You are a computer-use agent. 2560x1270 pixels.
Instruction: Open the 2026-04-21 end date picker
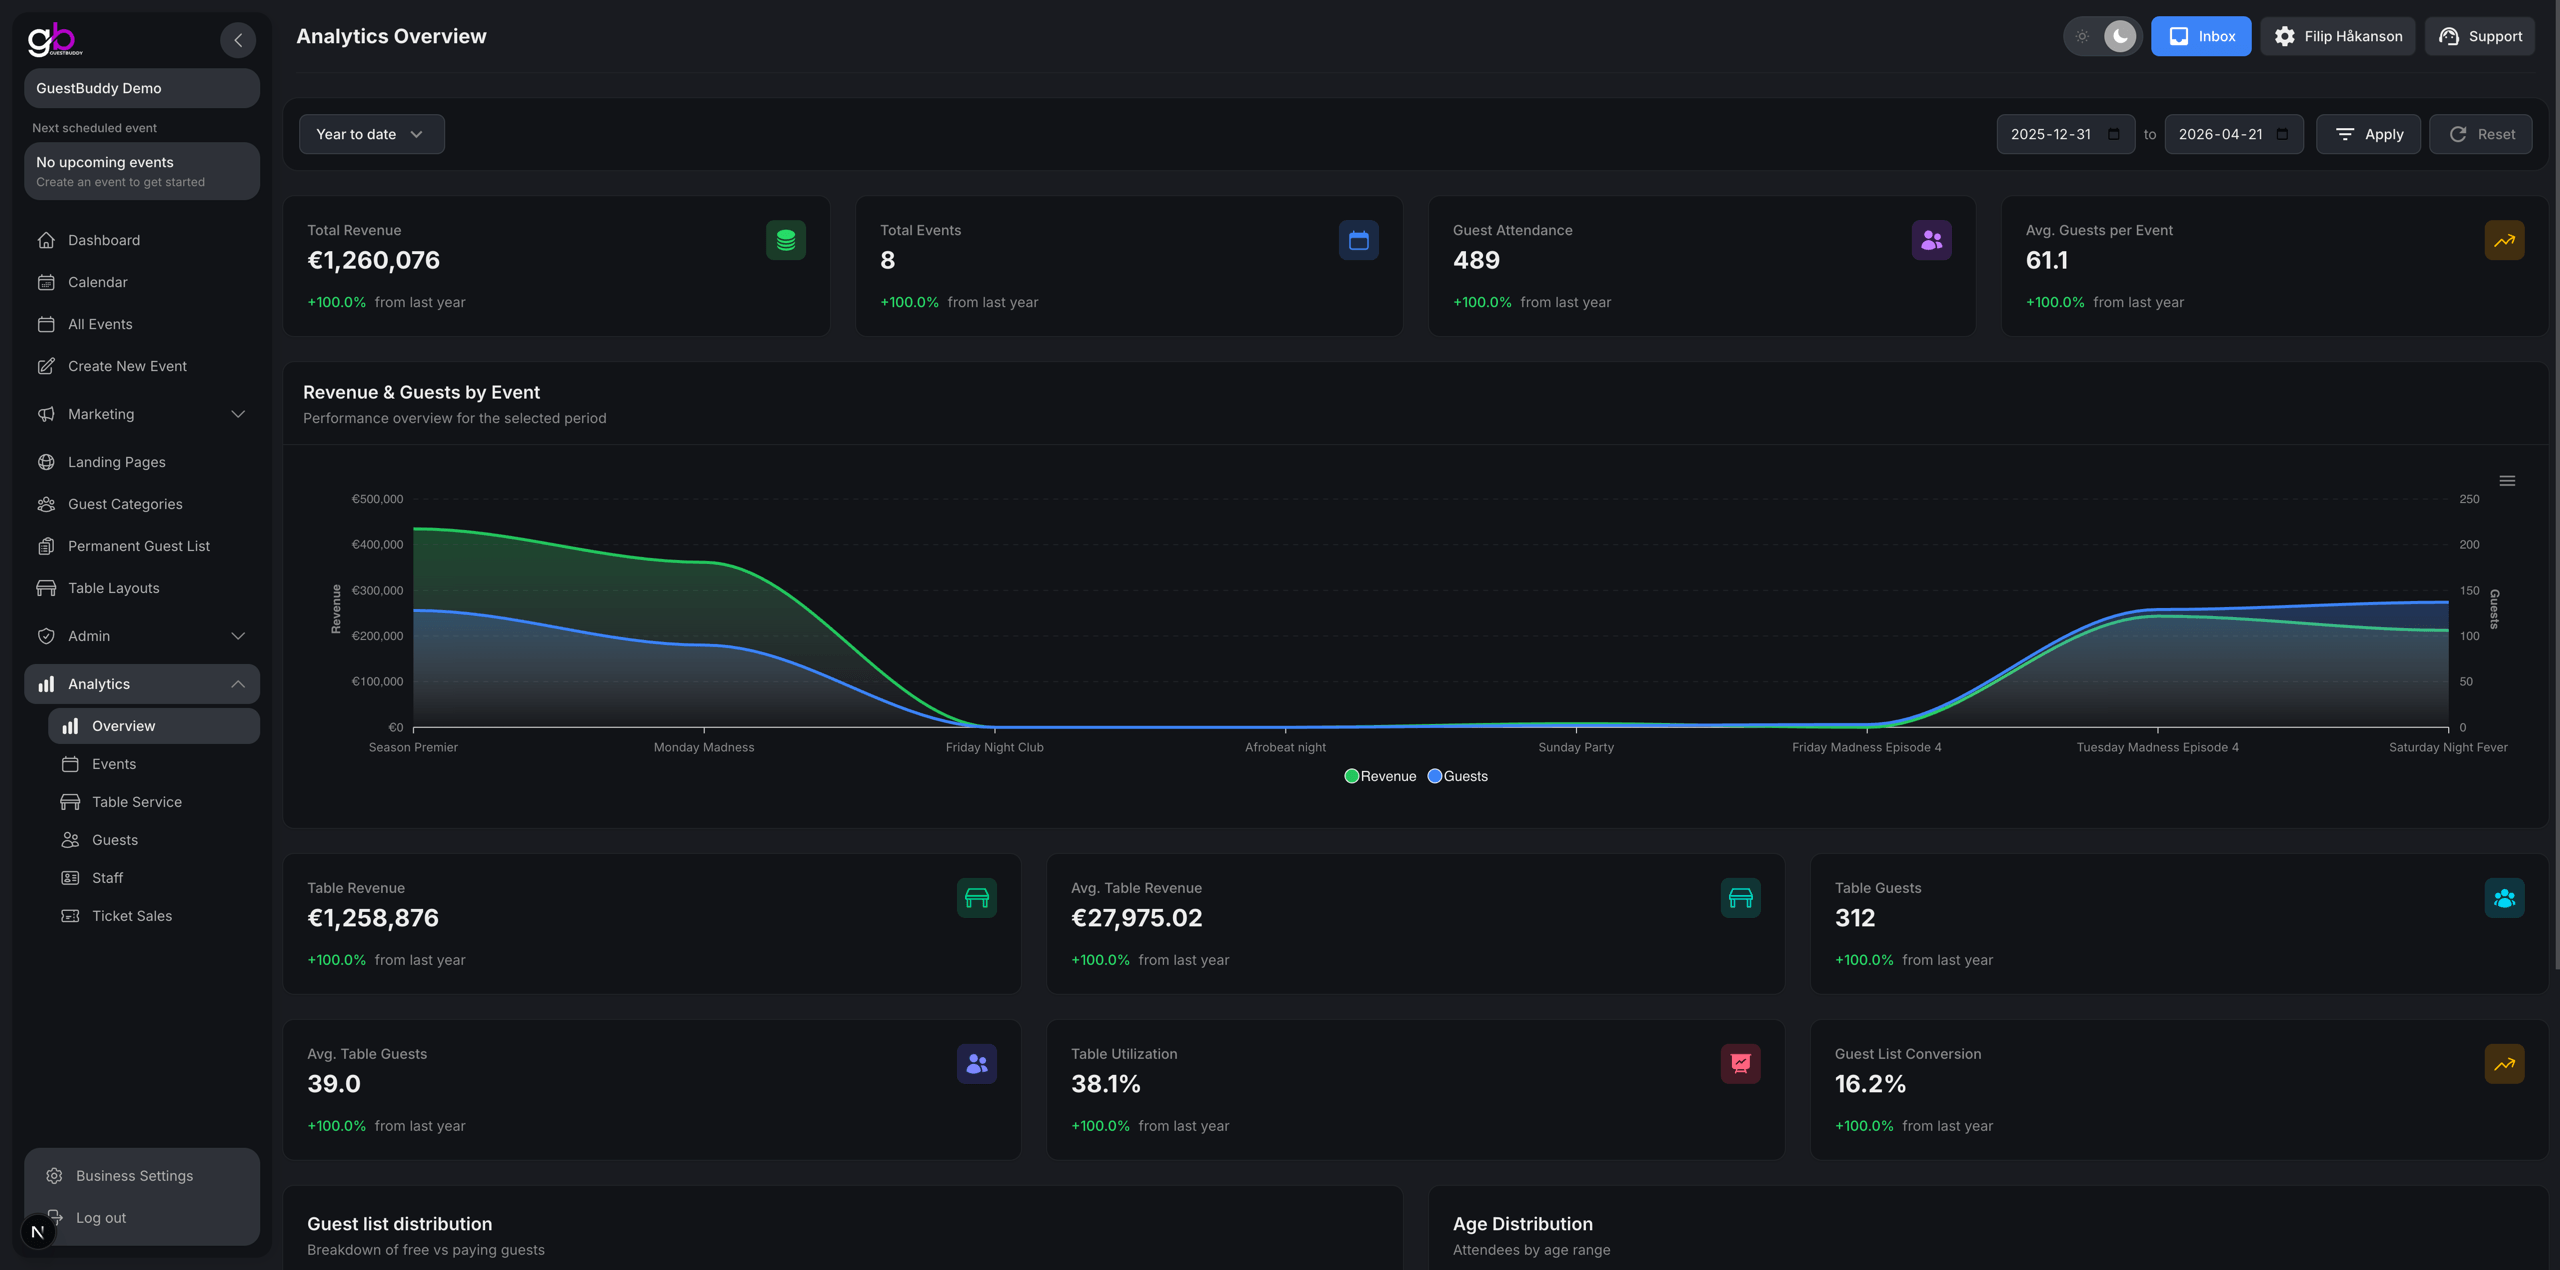(x=2232, y=133)
